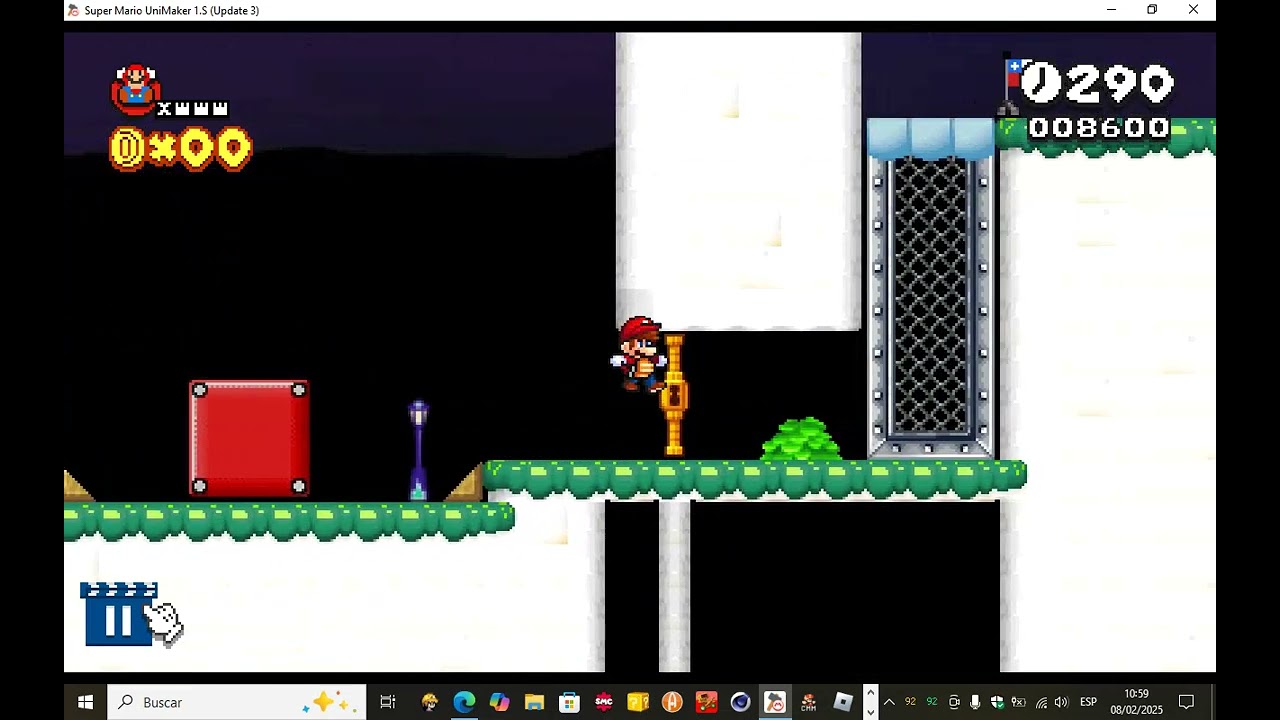Click the taskbar Mario head icon after Task View

click(x=430, y=702)
